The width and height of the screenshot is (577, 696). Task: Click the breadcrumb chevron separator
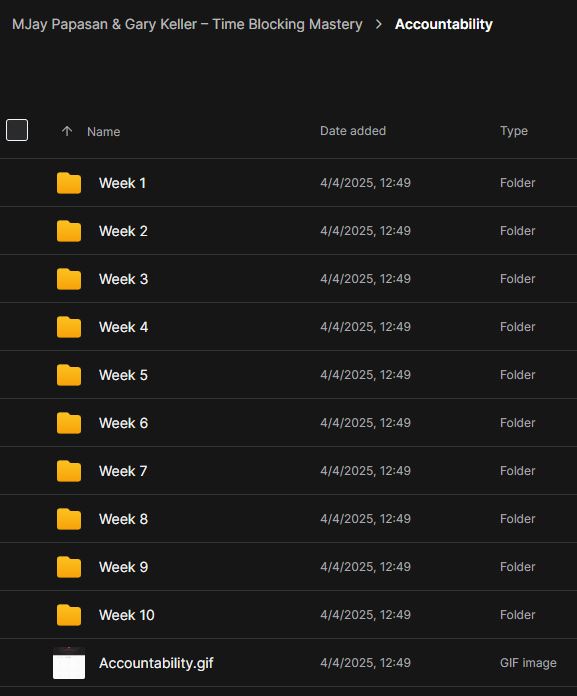379,24
